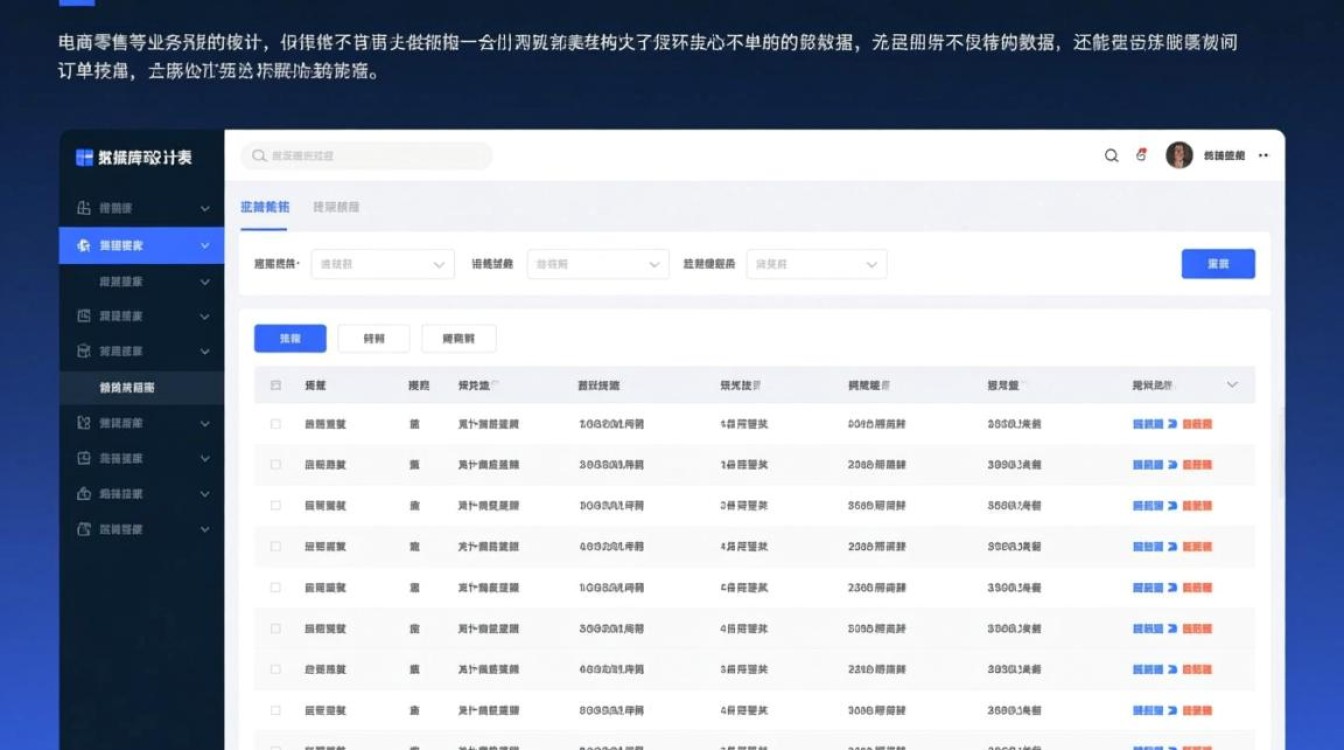Open the rightmost filter dropdown before the query button

tap(816, 263)
